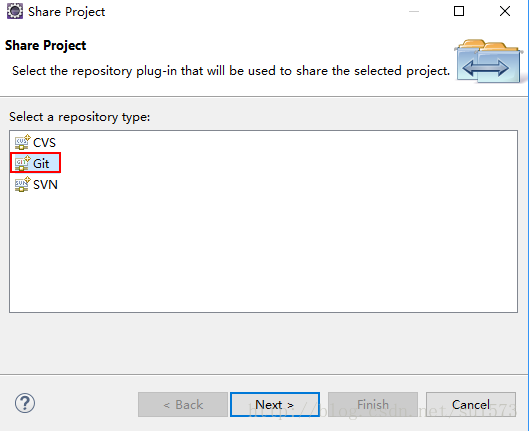Click the bold Share Project wizard heading

tap(46, 46)
